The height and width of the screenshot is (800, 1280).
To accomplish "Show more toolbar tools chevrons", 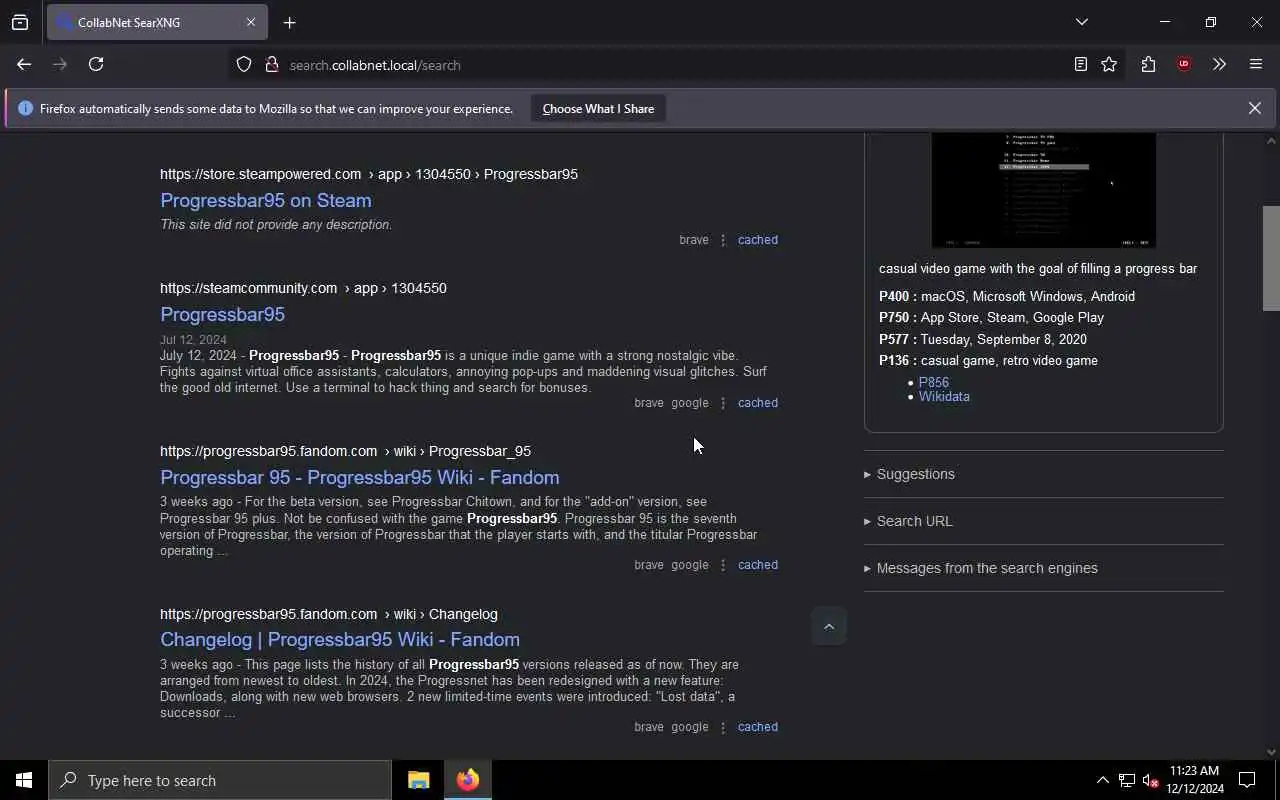I will (1219, 64).
